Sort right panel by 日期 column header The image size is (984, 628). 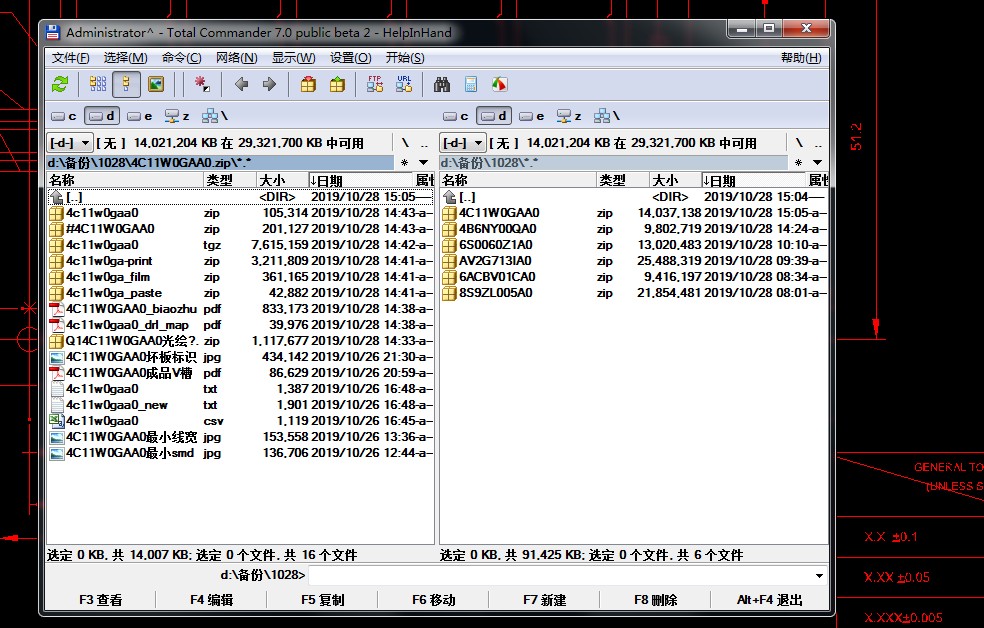tap(752, 180)
